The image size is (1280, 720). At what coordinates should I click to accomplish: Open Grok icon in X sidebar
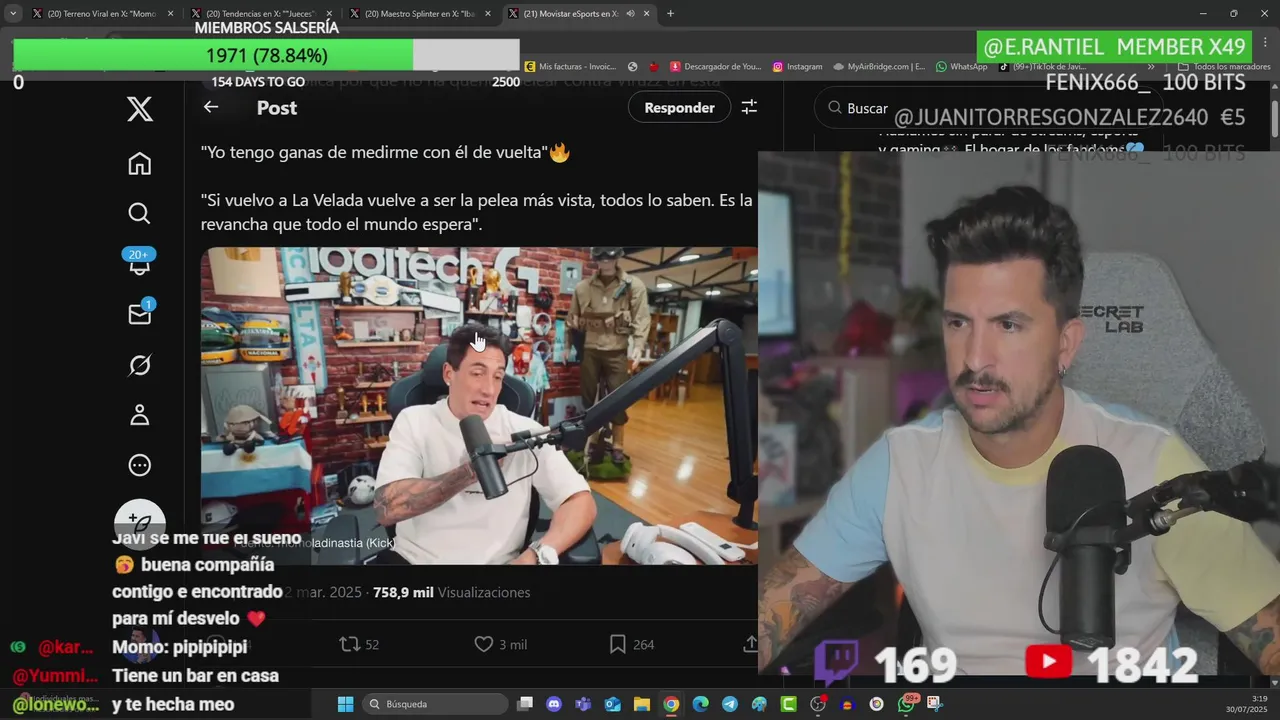point(140,365)
